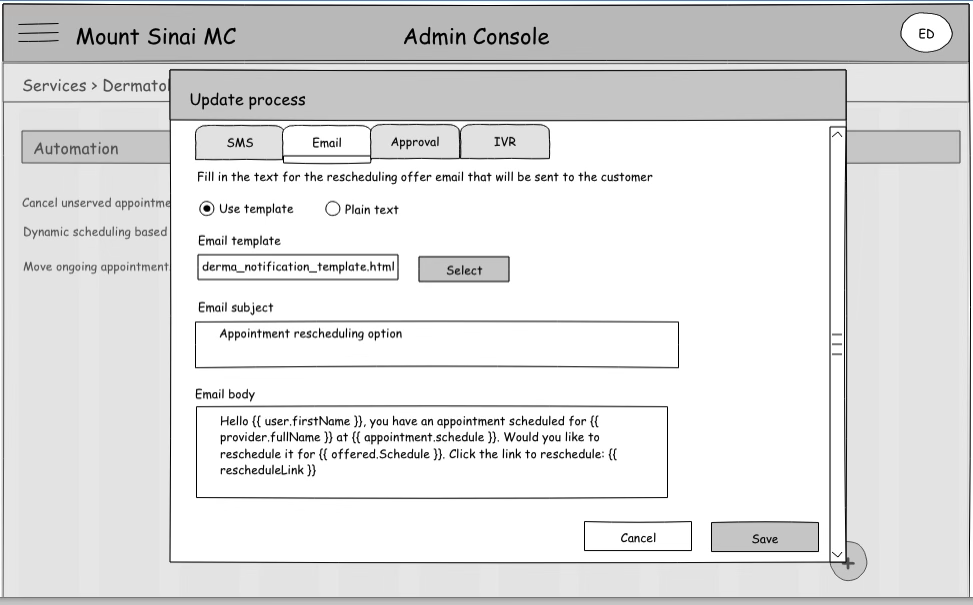973x605 pixels.
Task: Click the scrollbar up arrow in the dialog
Action: tap(836, 134)
